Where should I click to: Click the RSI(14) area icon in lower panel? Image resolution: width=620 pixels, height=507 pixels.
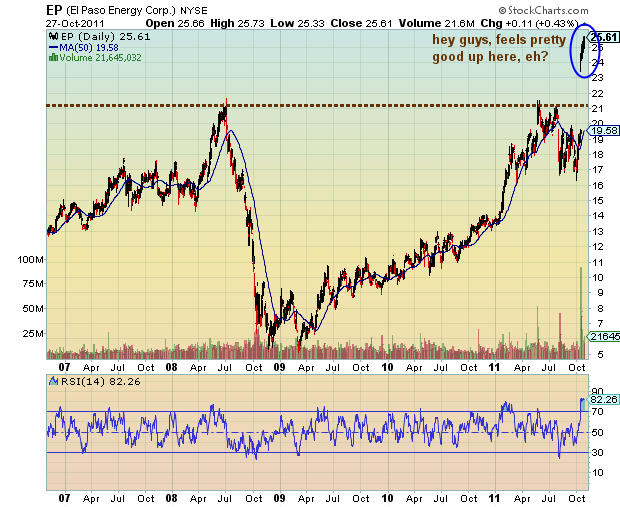click(53, 381)
